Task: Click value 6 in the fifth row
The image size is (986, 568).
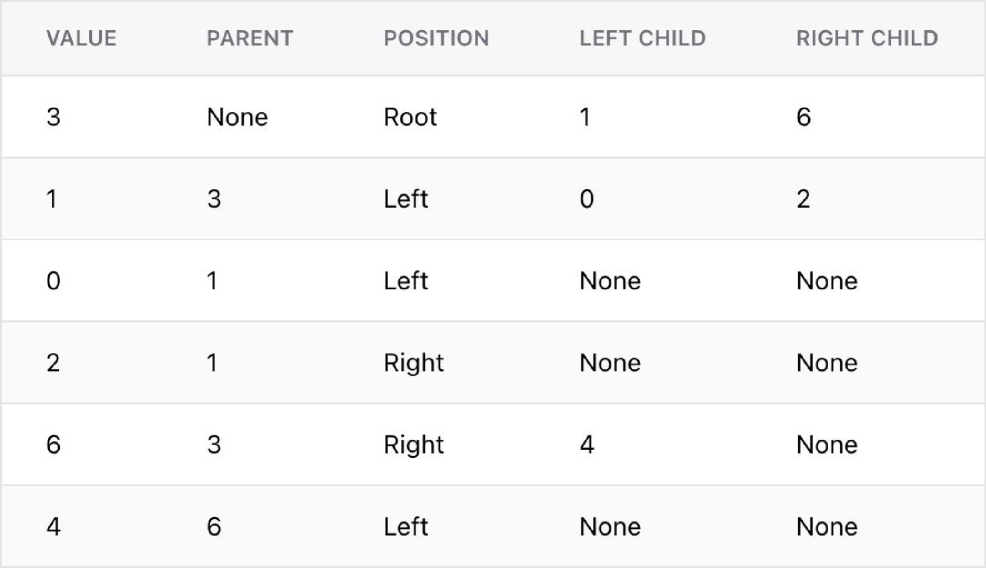Action: (53, 445)
